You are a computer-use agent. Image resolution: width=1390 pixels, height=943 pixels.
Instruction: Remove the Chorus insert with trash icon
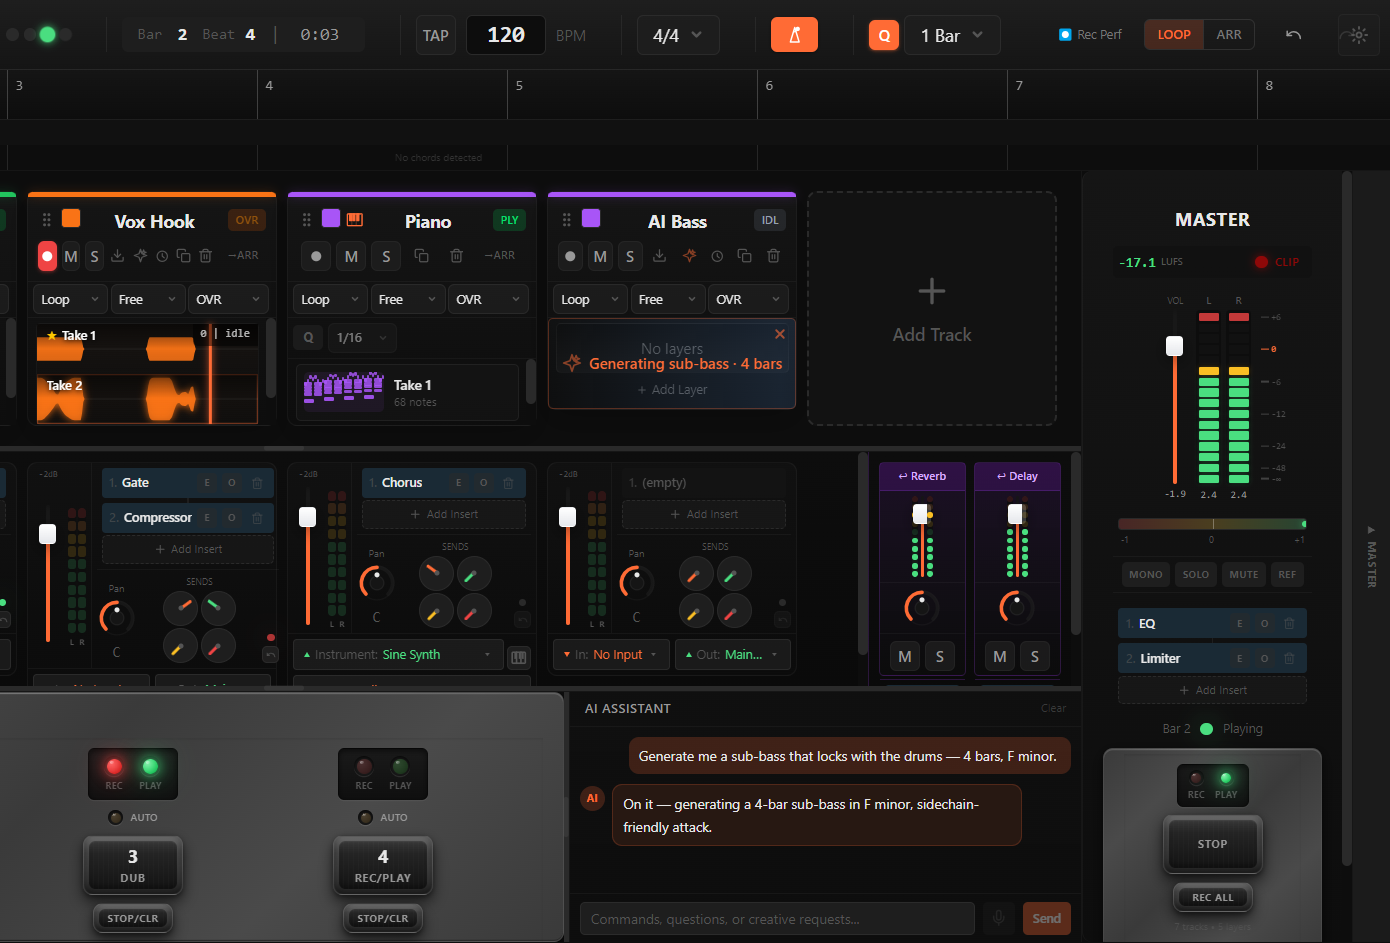pos(508,483)
